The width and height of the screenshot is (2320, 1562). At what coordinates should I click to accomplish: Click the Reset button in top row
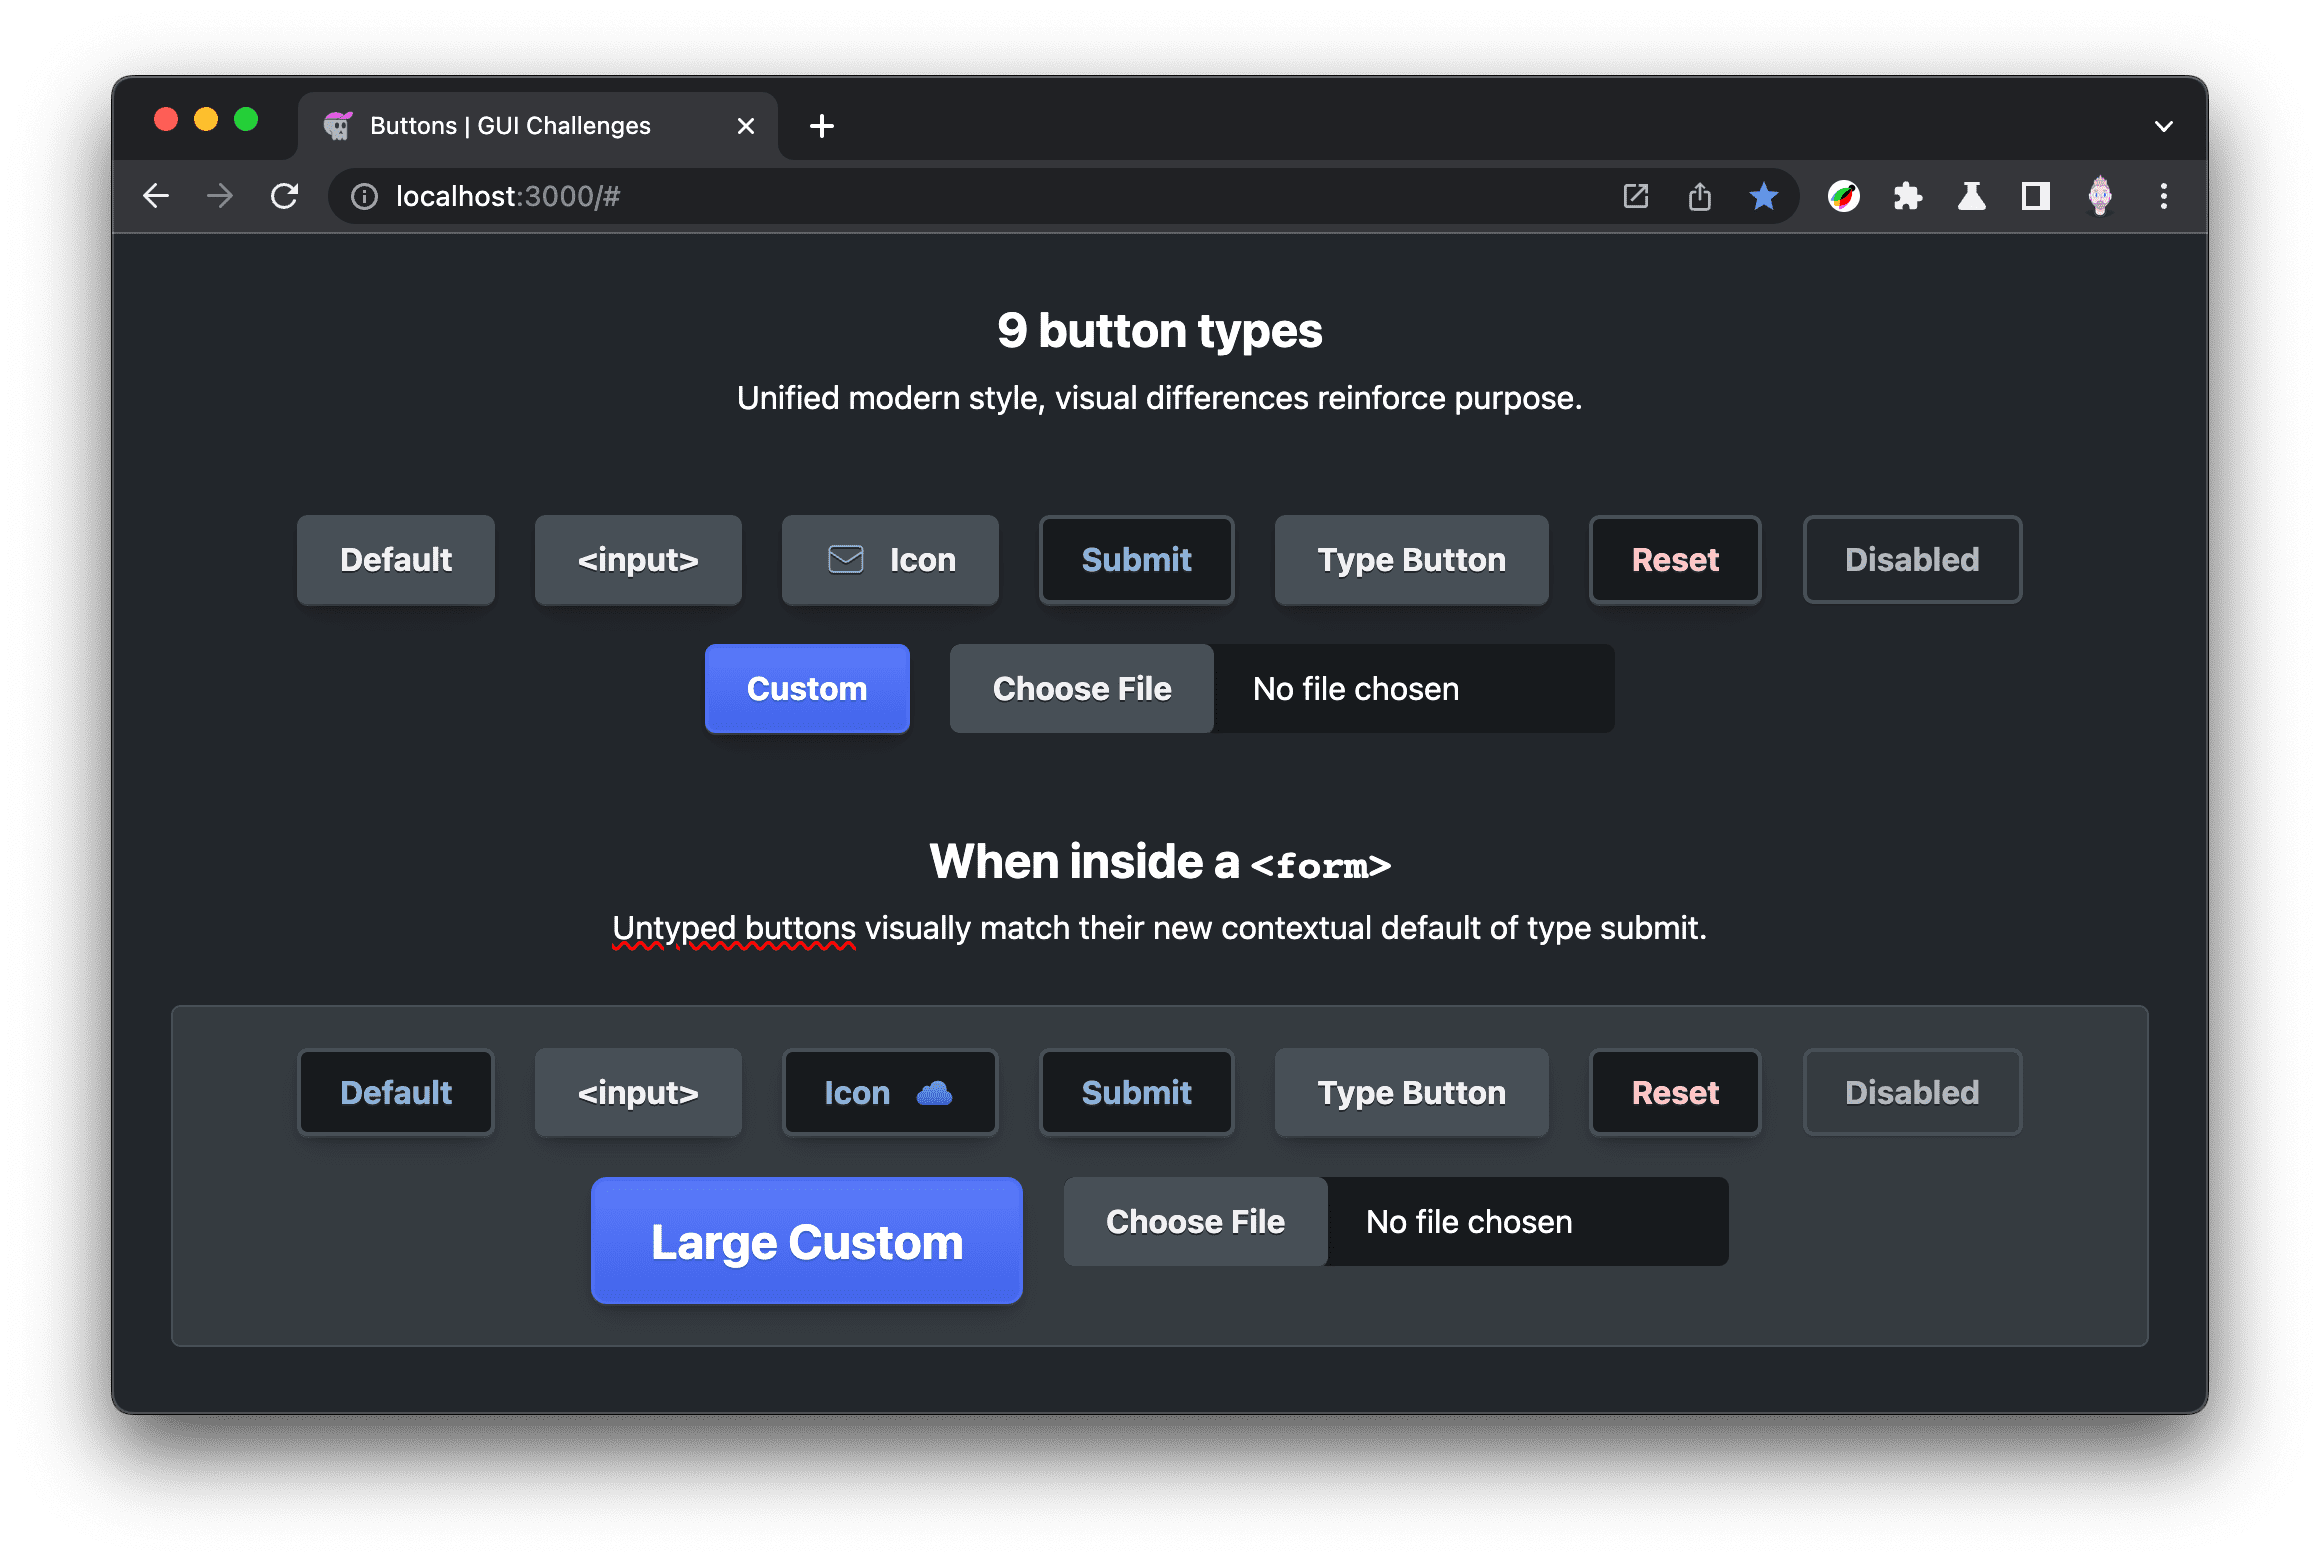[x=1673, y=558]
